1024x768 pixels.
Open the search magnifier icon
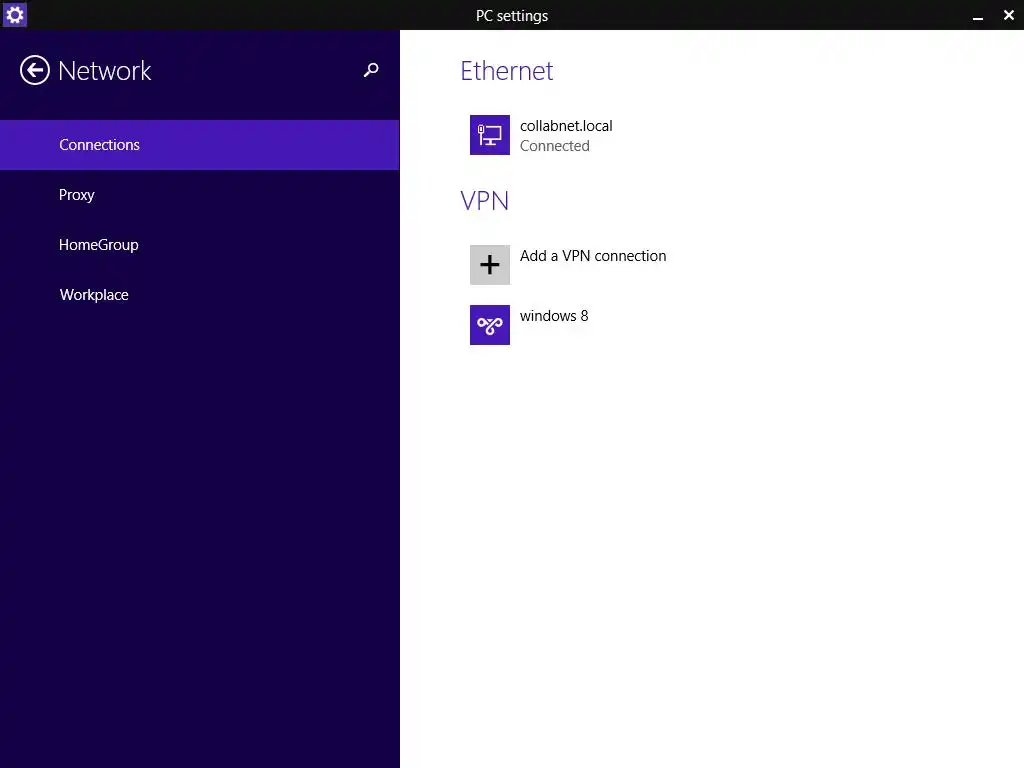(x=371, y=70)
